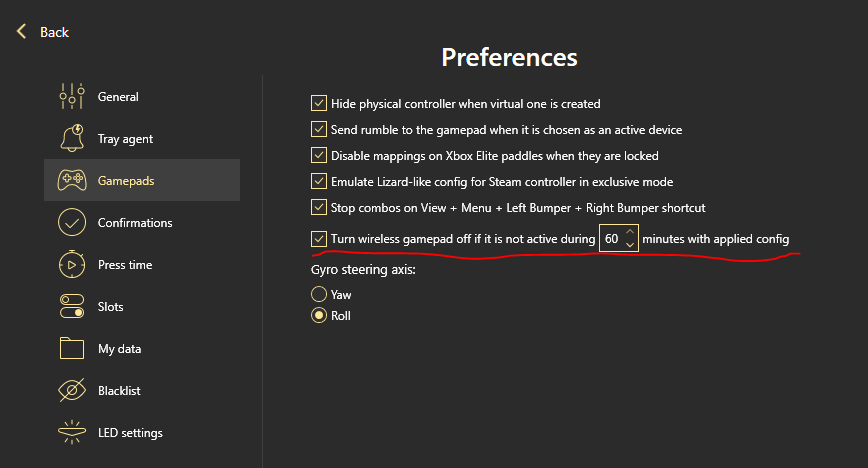Open General preferences sliders icon

click(x=72, y=96)
